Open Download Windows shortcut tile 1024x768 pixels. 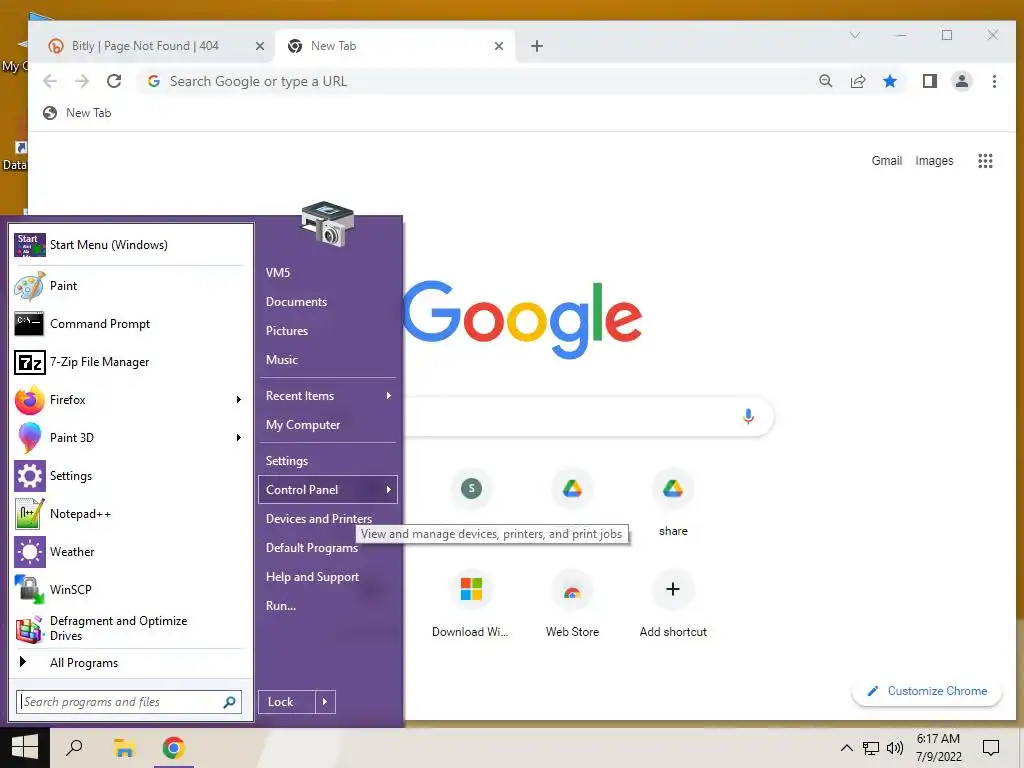pyautogui.click(x=470, y=602)
